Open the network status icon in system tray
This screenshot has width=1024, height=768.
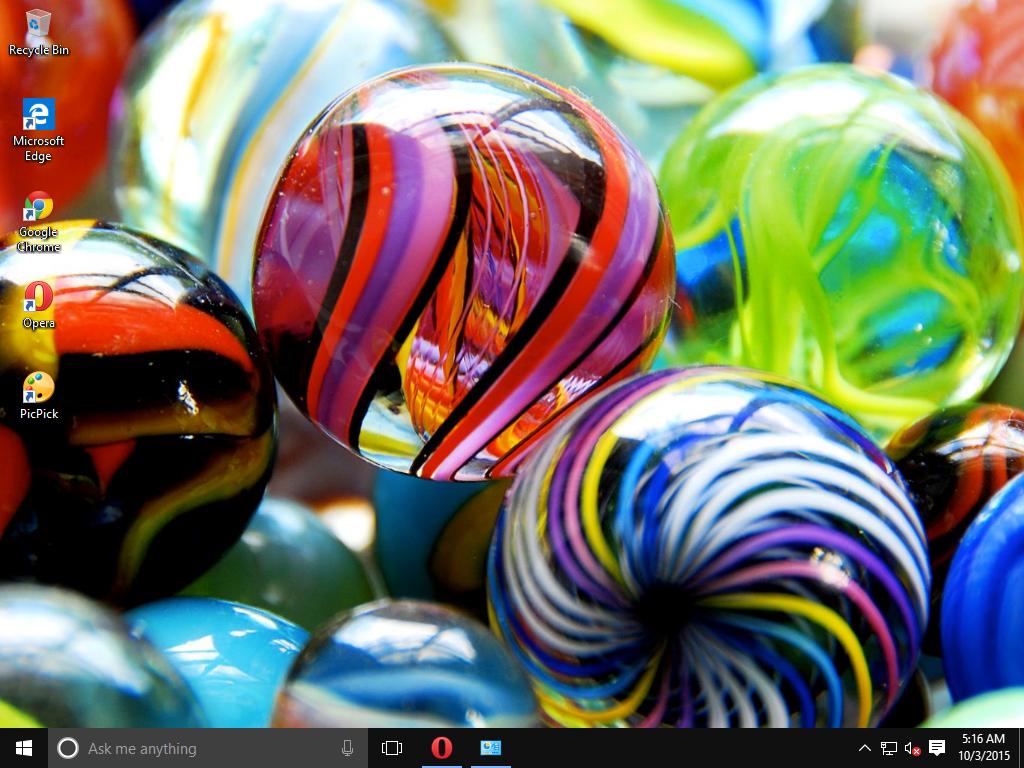point(887,748)
